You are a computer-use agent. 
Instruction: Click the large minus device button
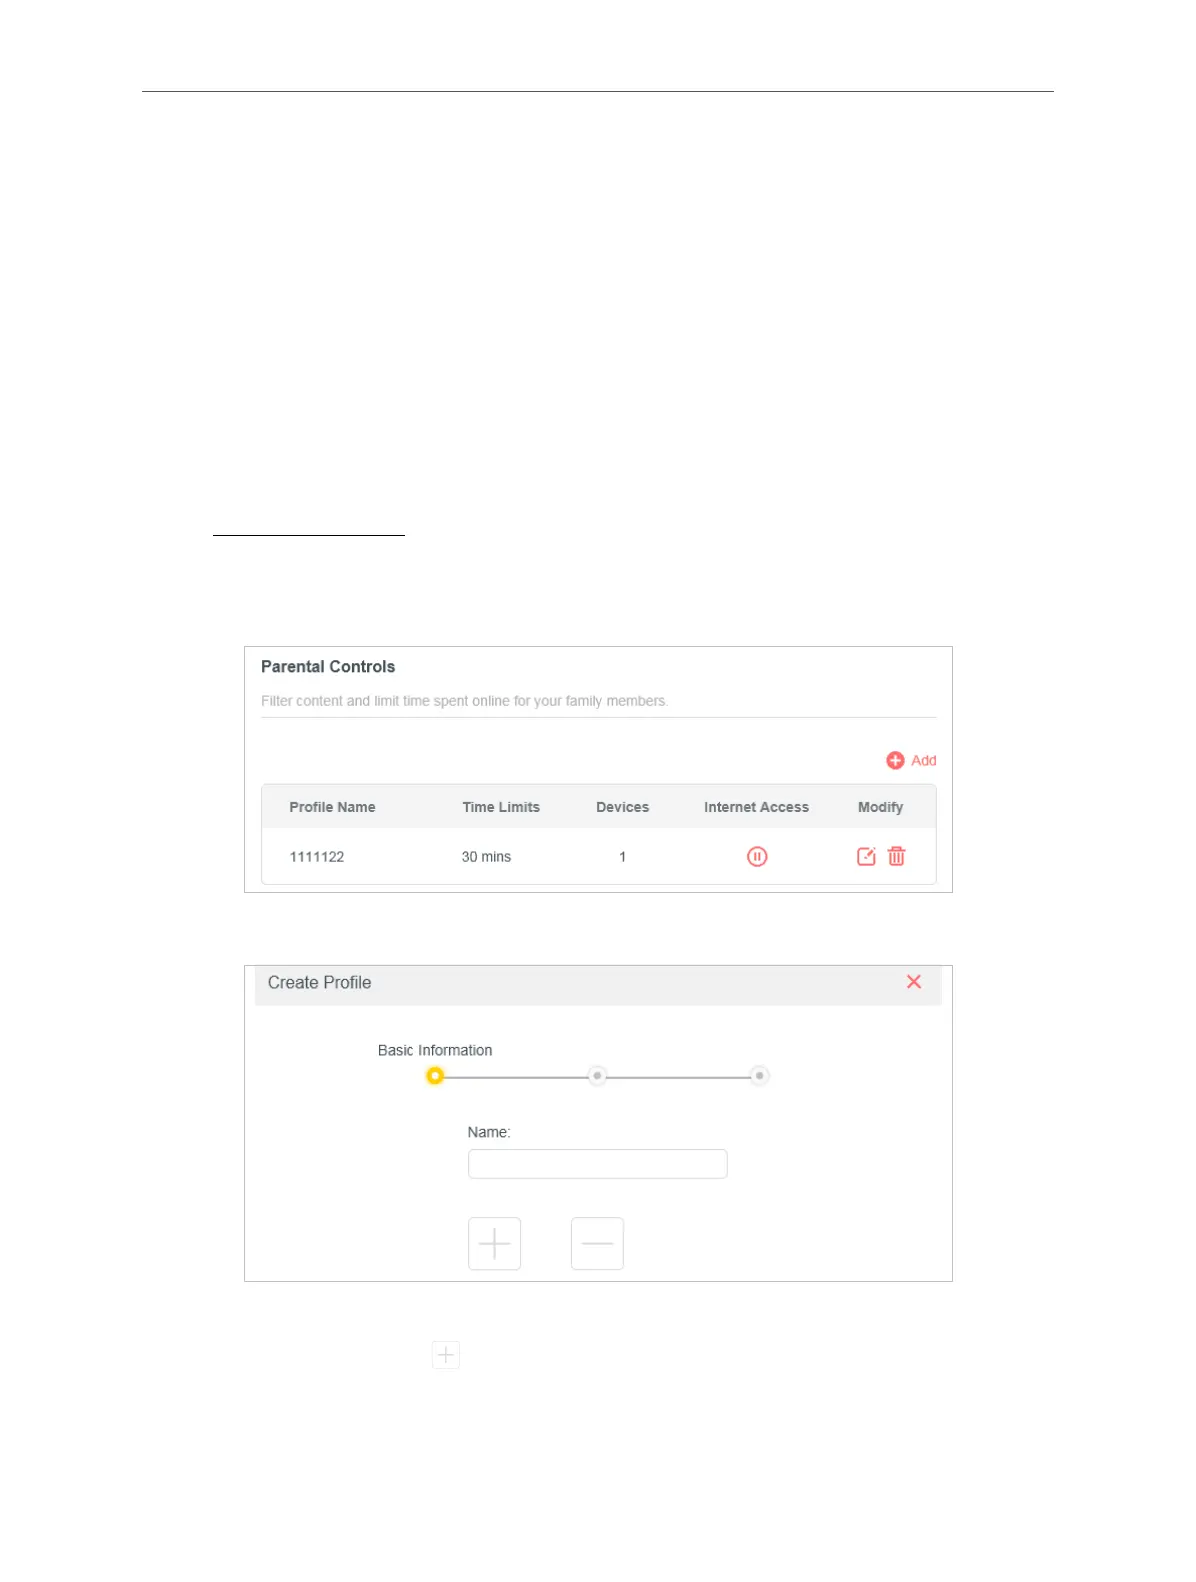coord(597,1244)
